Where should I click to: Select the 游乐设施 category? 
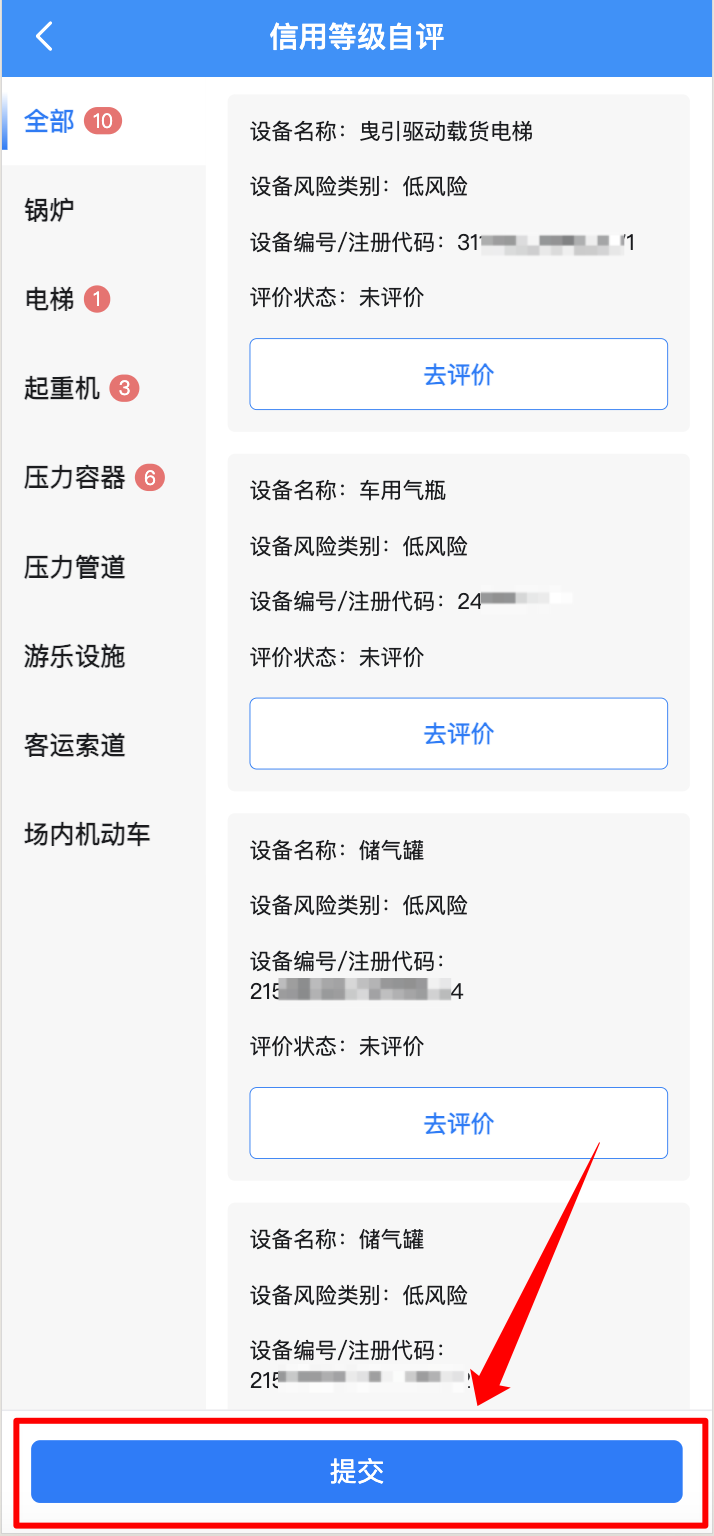[71, 656]
